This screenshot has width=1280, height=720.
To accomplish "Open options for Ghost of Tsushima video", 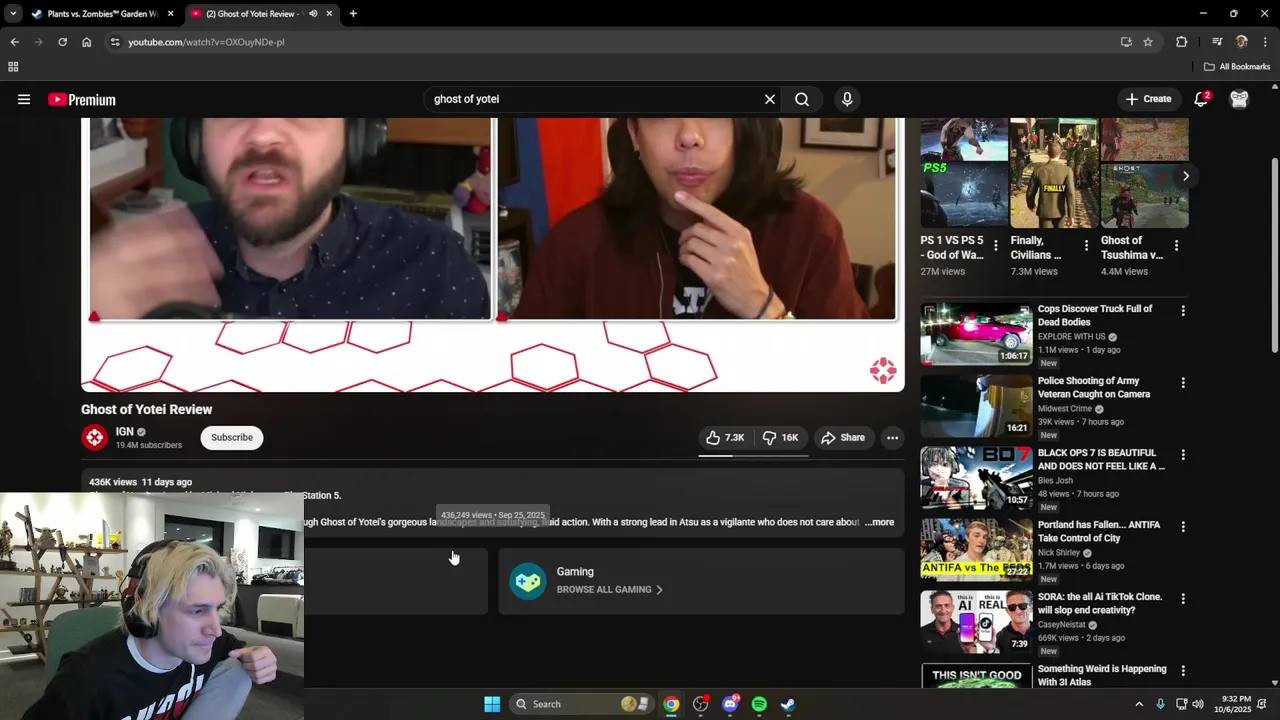I will (1176, 245).
